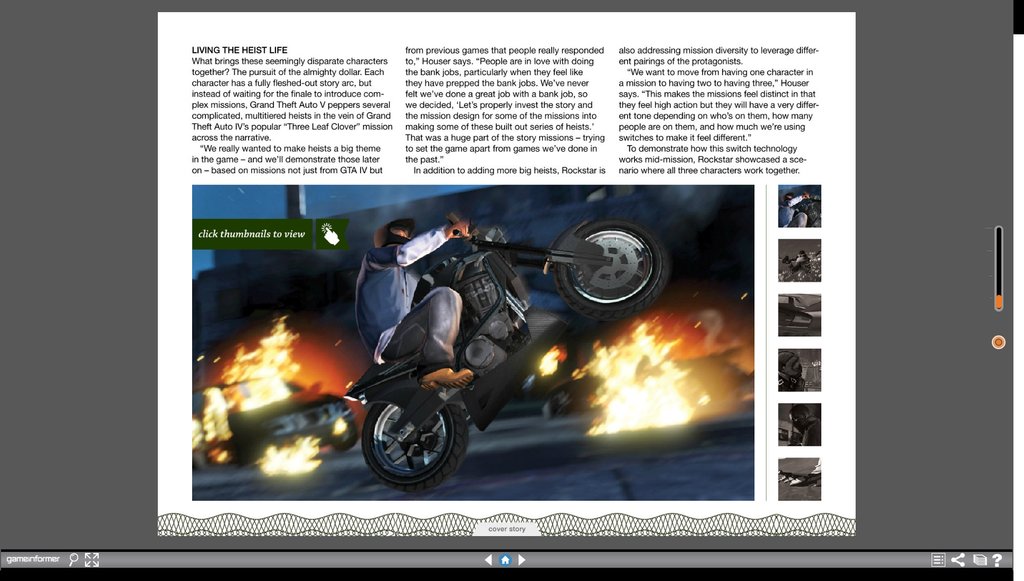The height and width of the screenshot is (581, 1024).
Task: Click the share icon
Action: 958,560
